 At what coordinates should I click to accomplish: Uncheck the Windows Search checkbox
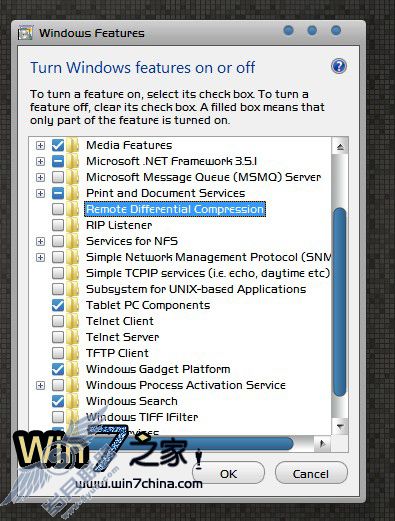click(x=58, y=401)
